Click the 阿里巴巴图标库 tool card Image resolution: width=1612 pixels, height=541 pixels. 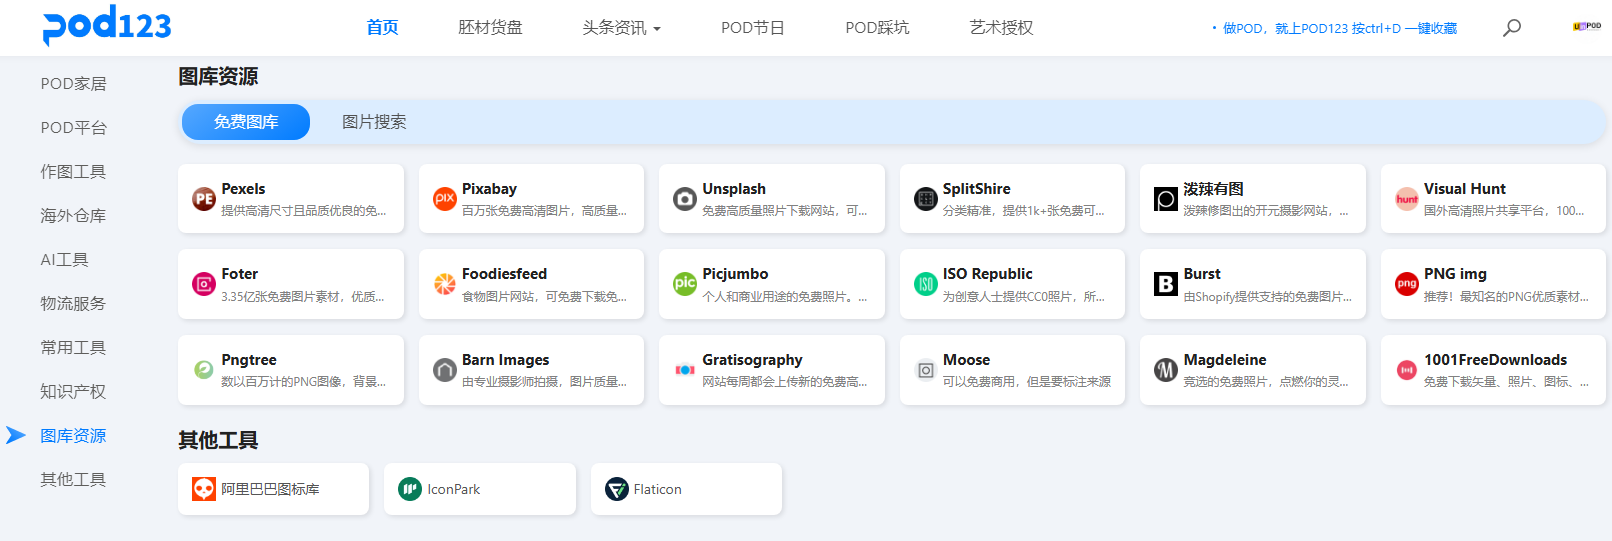tap(273, 489)
